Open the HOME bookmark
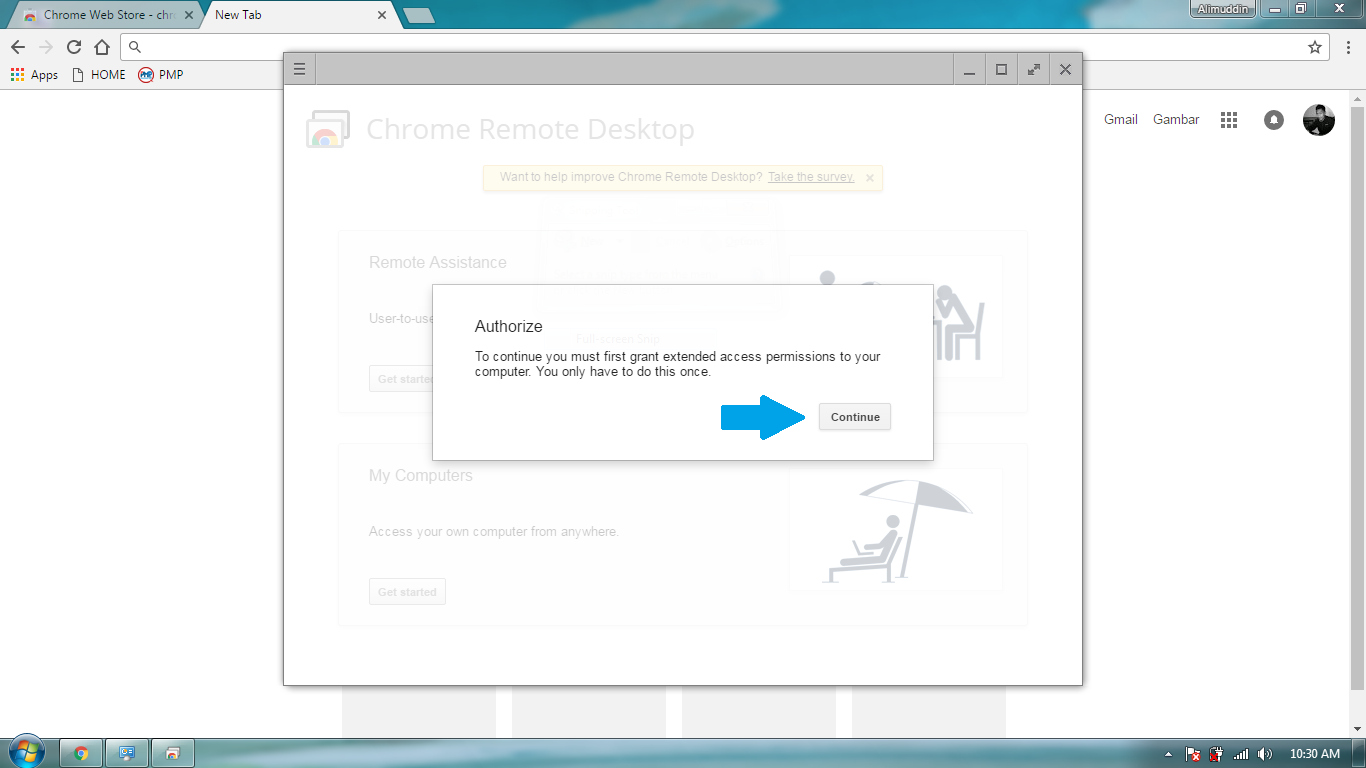 (99, 75)
